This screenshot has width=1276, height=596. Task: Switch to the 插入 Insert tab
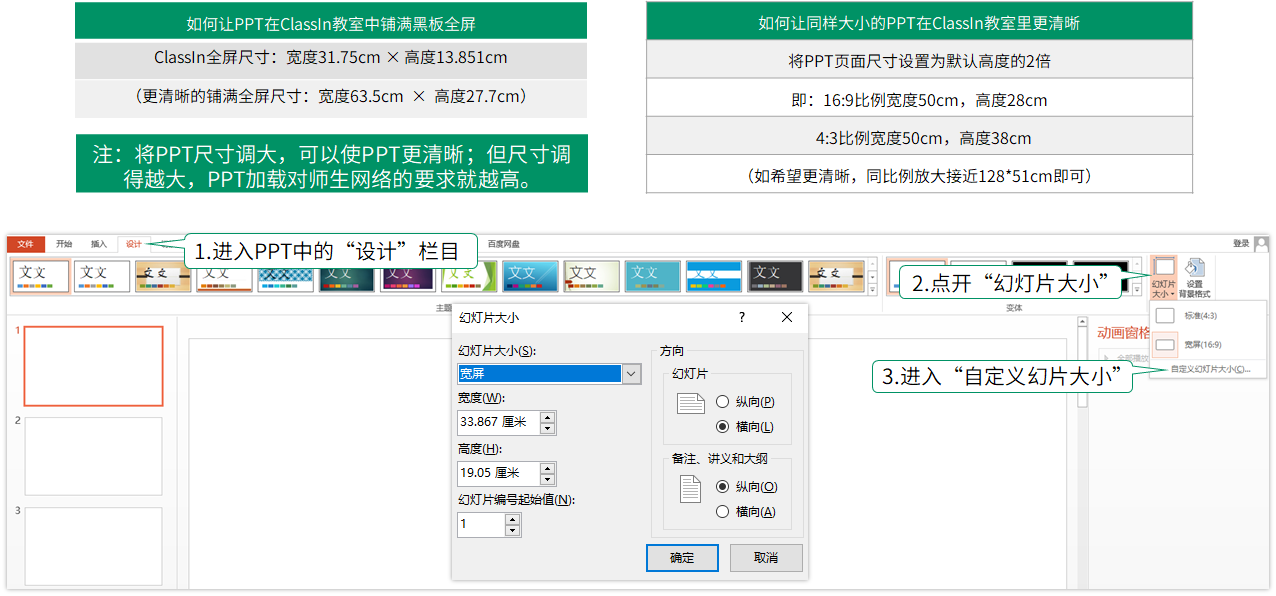99,244
